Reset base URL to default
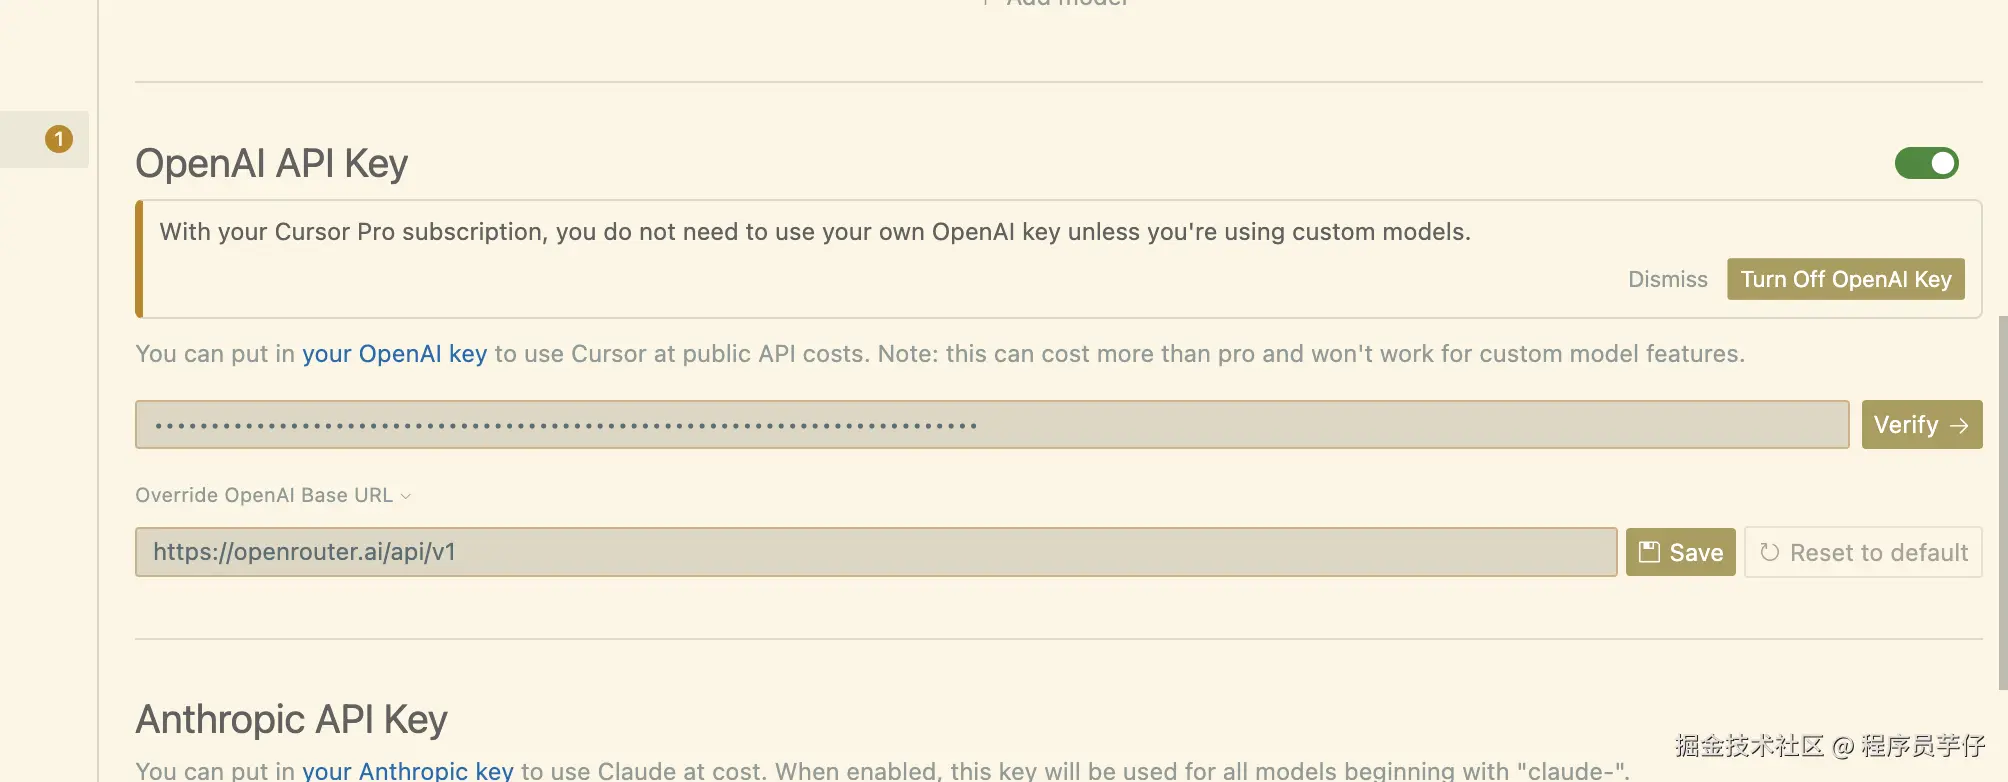The width and height of the screenshot is (2008, 782). [1863, 552]
